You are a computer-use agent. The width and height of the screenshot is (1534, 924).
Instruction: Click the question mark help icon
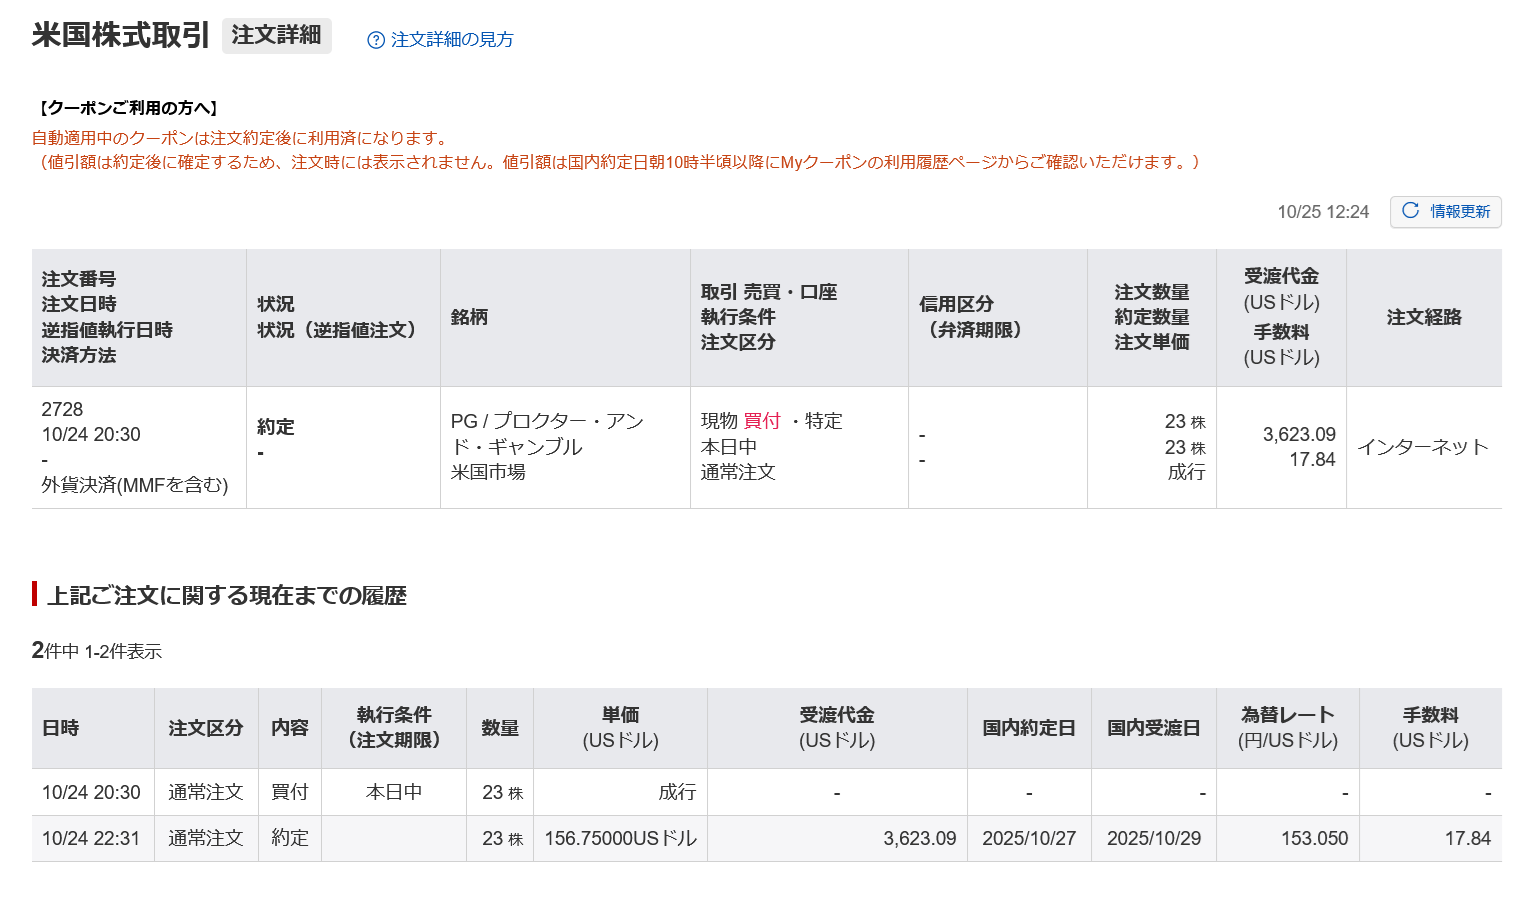pyautogui.click(x=376, y=40)
